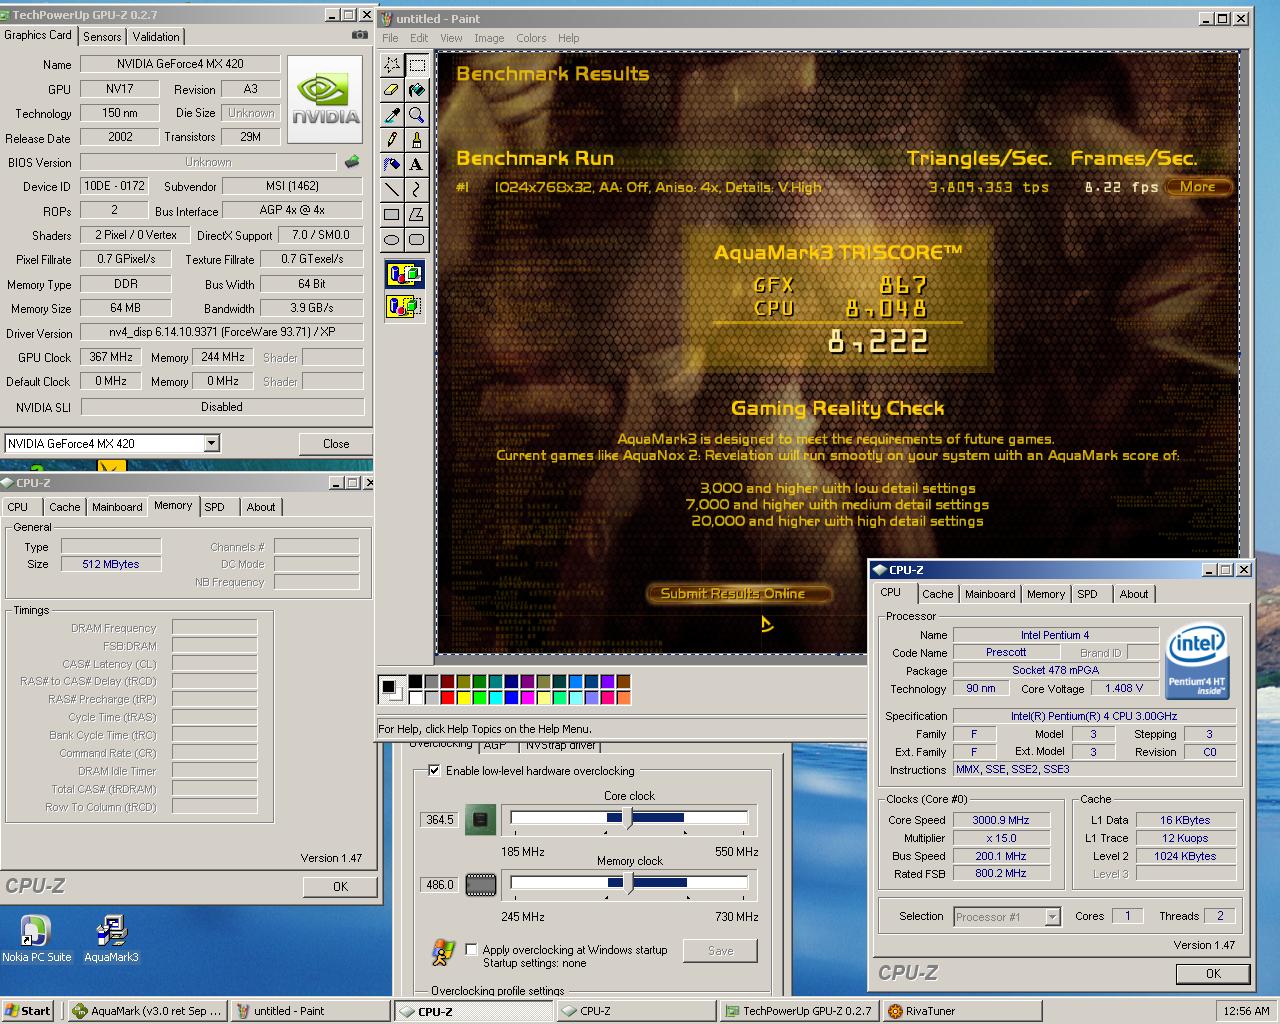Click the Save button in RivaTuner
The height and width of the screenshot is (1024, 1280).
[x=720, y=951]
